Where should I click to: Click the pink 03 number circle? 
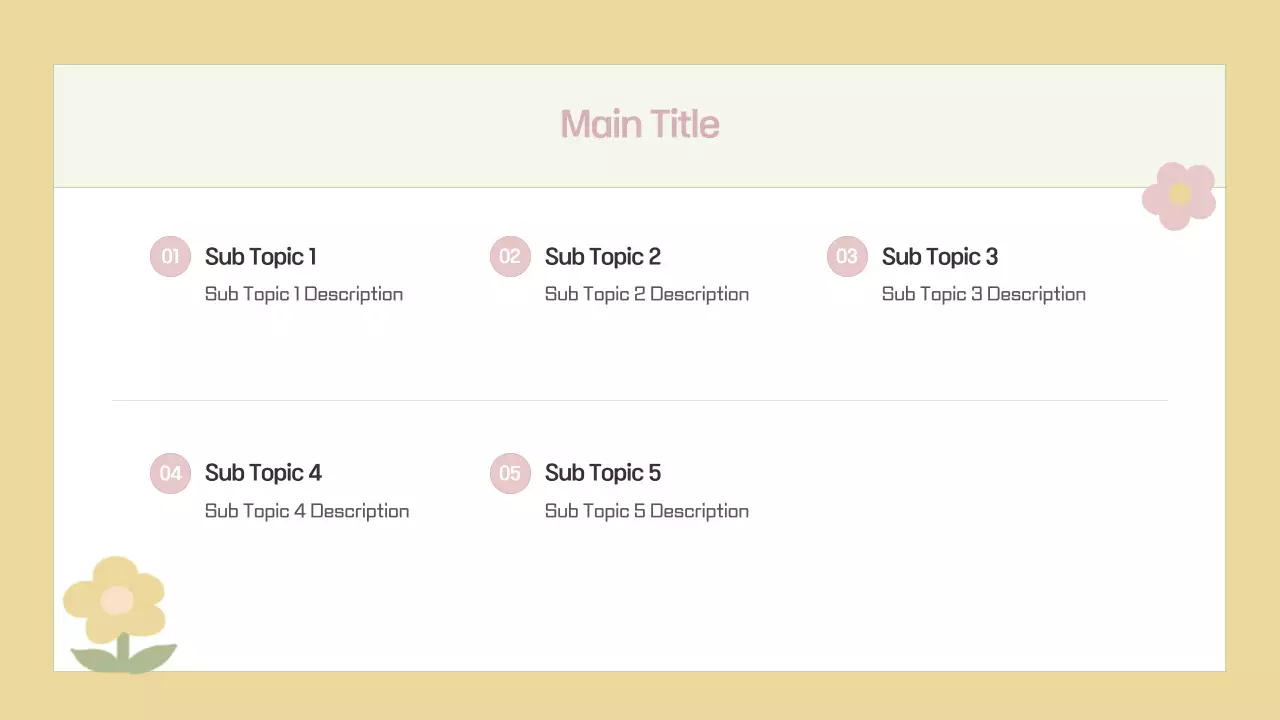pyautogui.click(x=847, y=256)
